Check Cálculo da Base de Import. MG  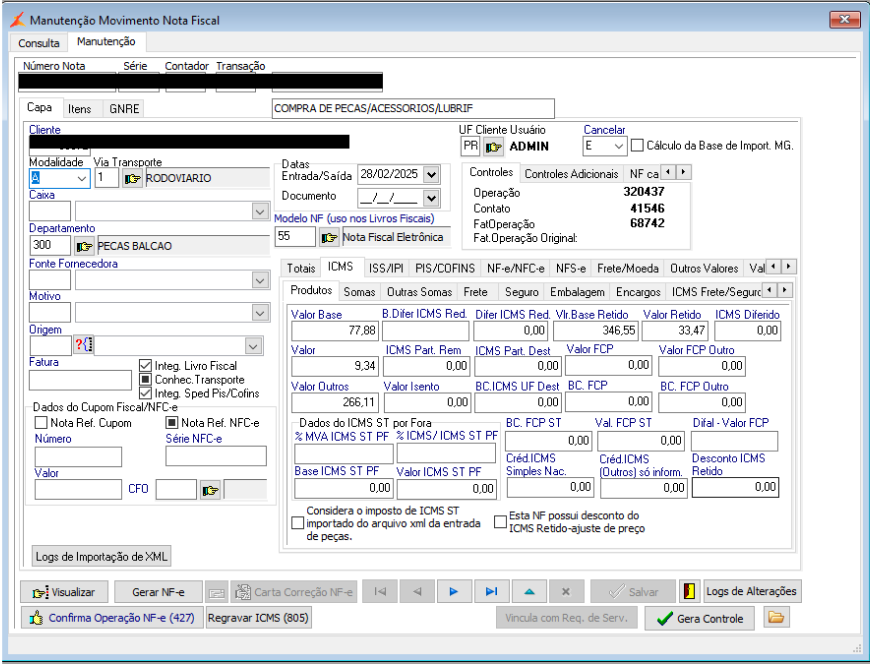pyautogui.click(x=637, y=146)
